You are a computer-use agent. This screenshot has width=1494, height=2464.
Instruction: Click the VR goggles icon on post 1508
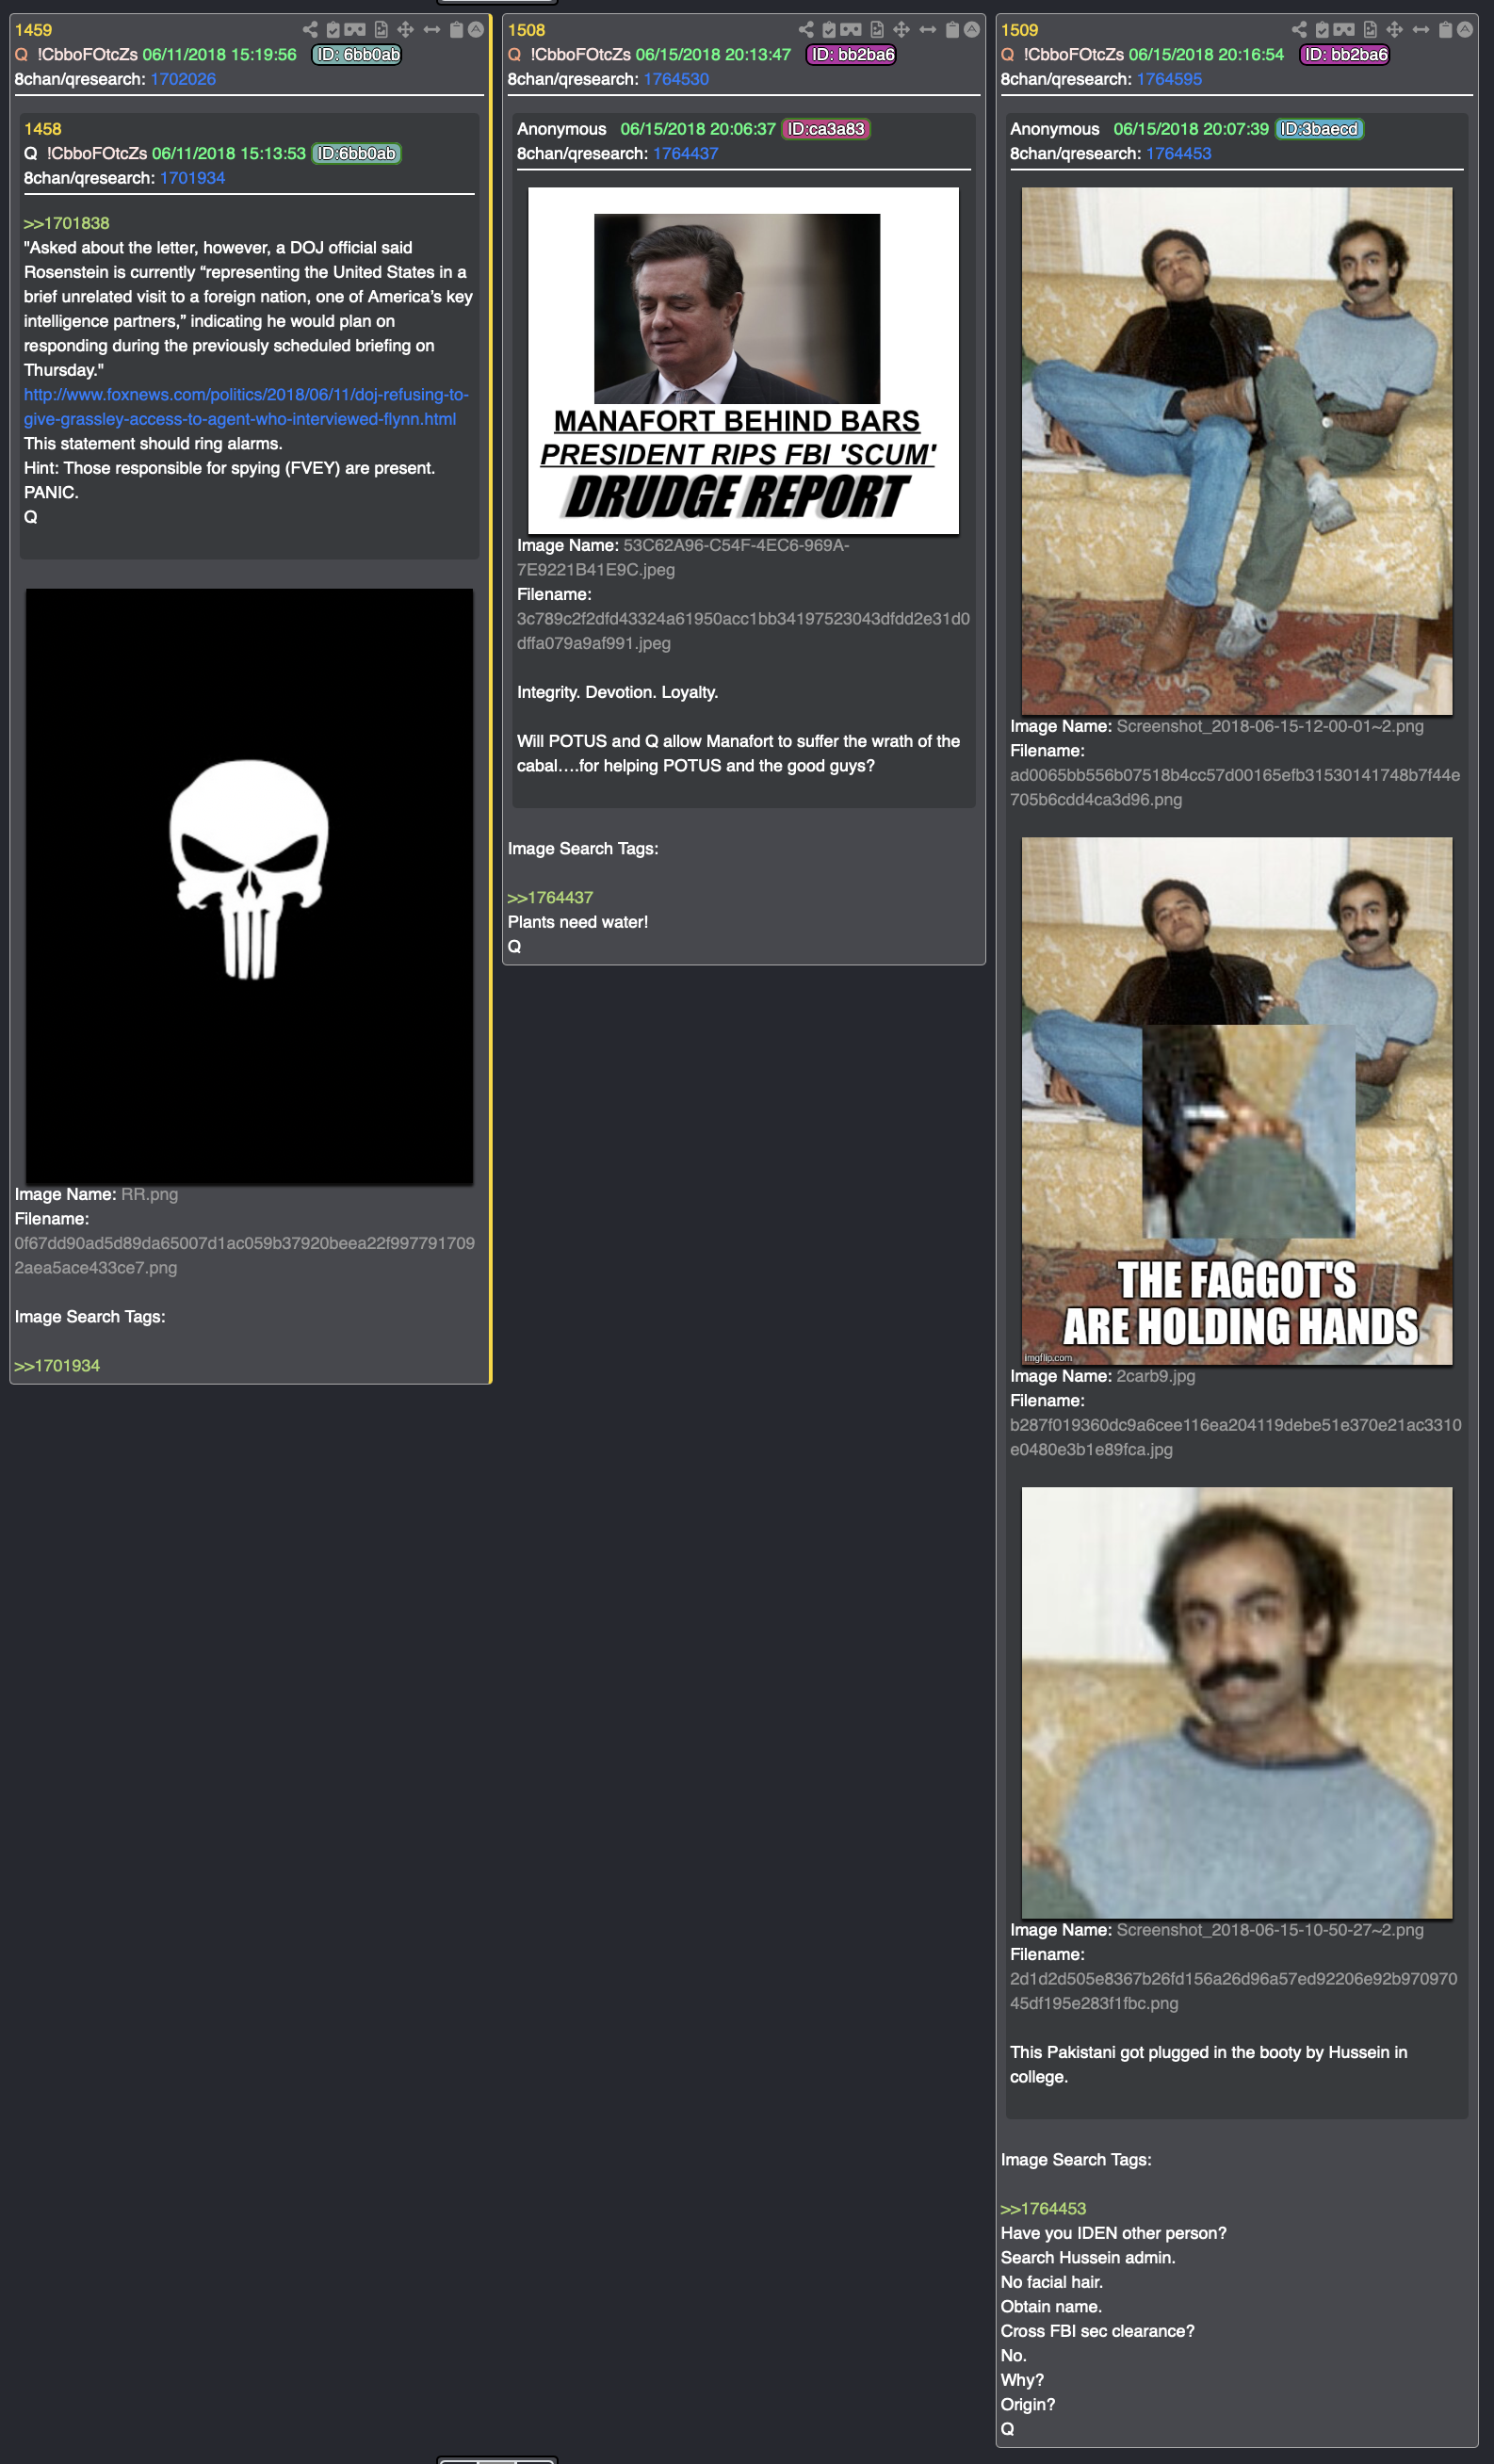coord(851,30)
